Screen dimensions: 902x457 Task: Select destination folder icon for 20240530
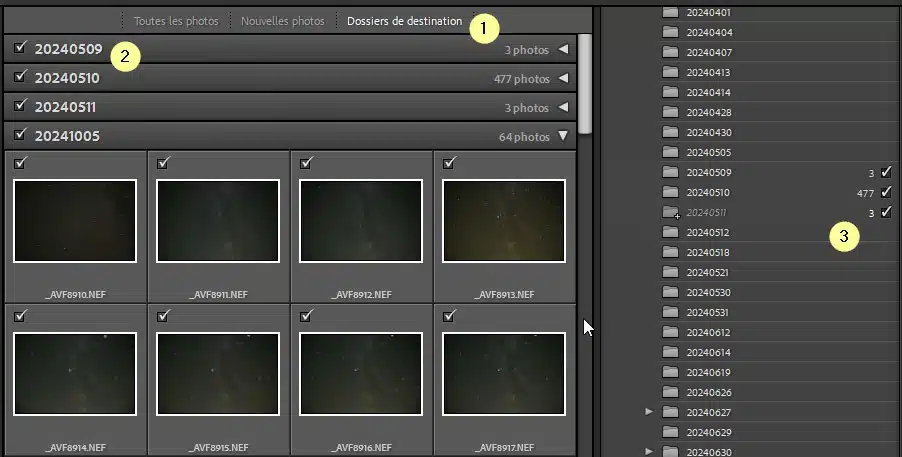click(670, 292)
